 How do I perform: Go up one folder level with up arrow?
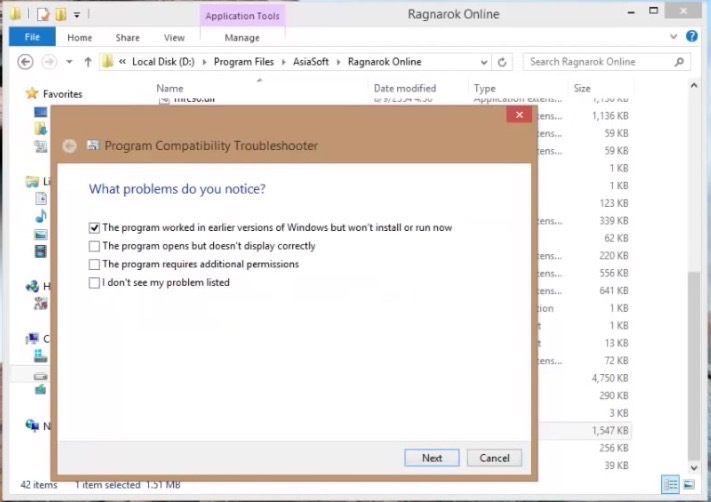(88, 62)
